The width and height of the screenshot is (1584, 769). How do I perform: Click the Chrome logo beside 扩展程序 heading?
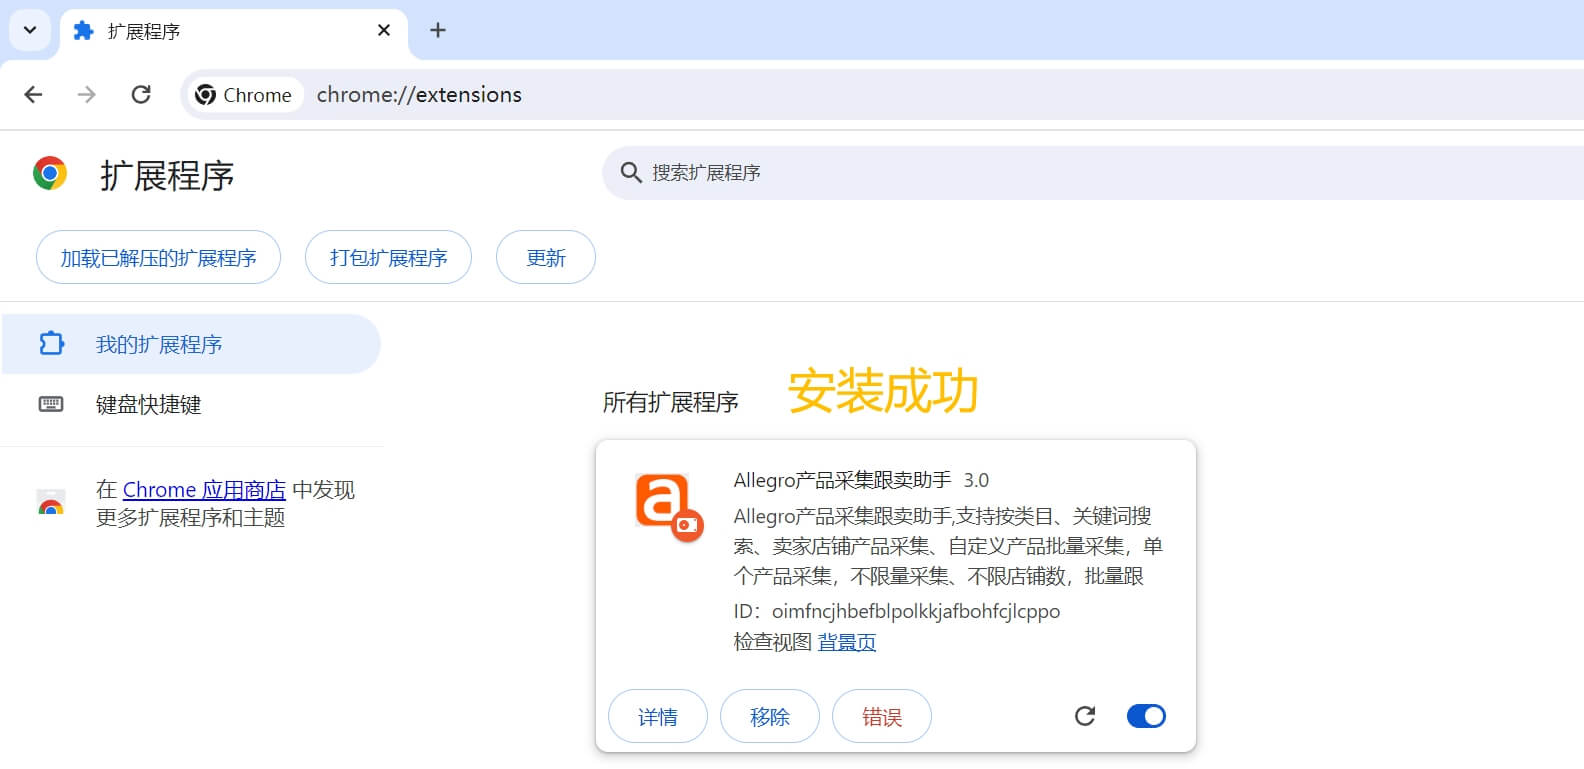(50, 174)
